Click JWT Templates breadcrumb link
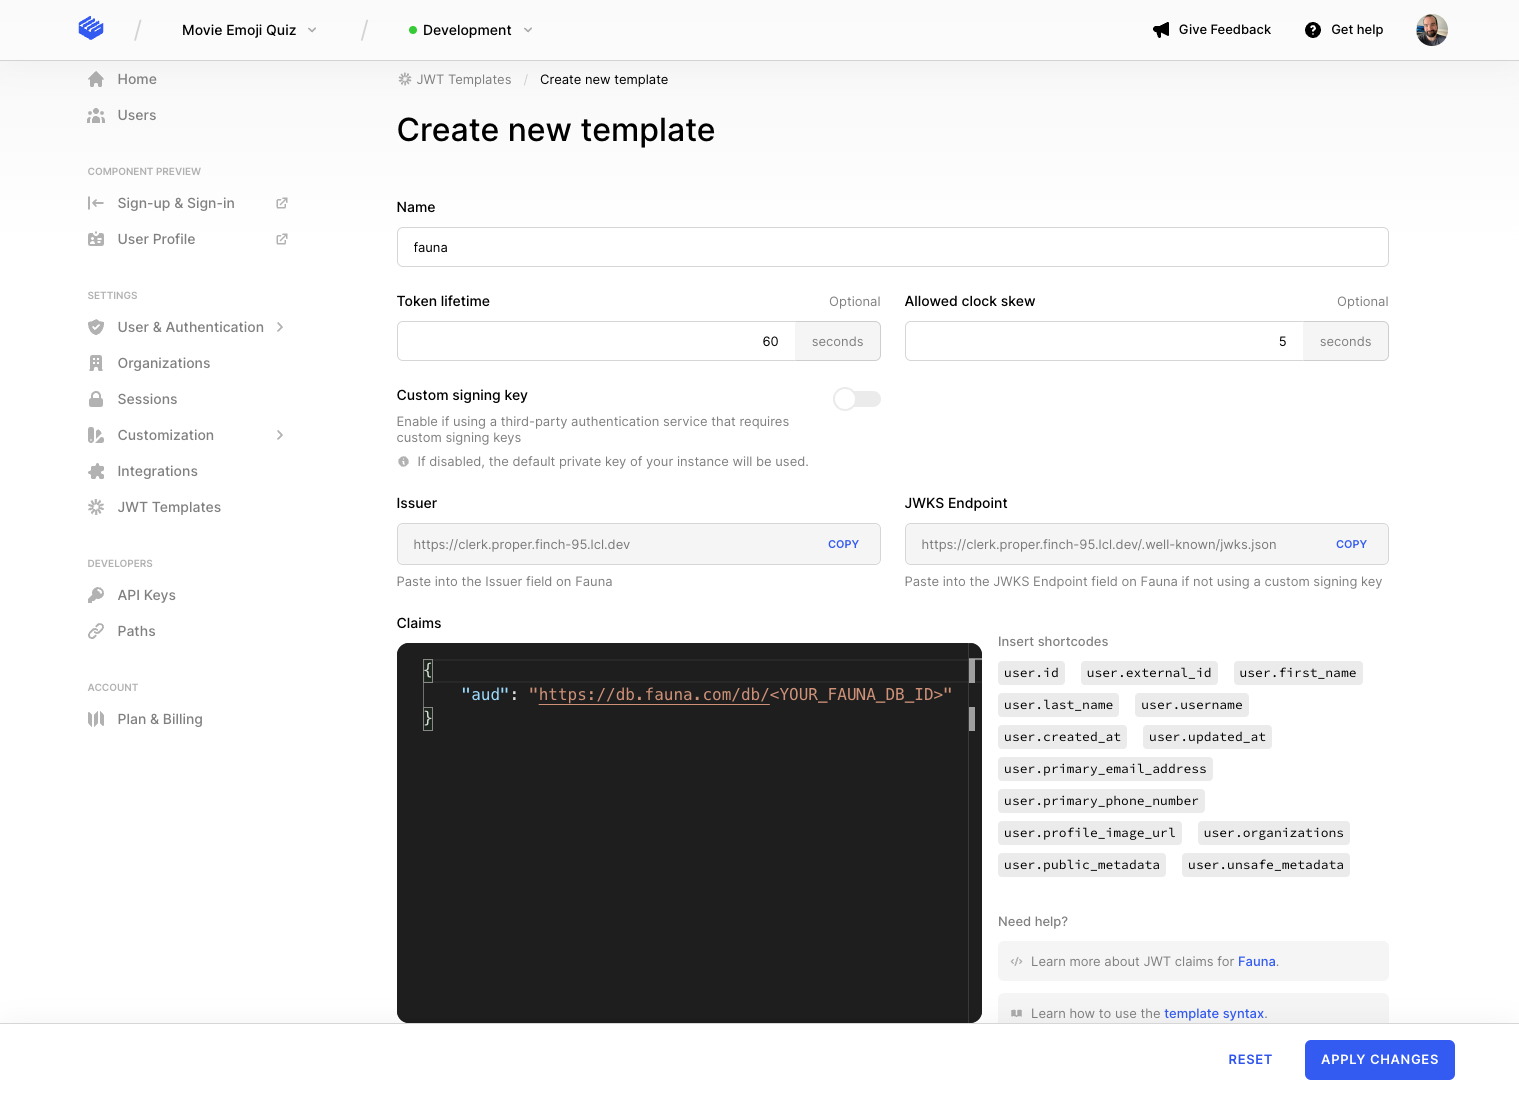The width and height of the screenshot is (1519, 1096). 464,79
